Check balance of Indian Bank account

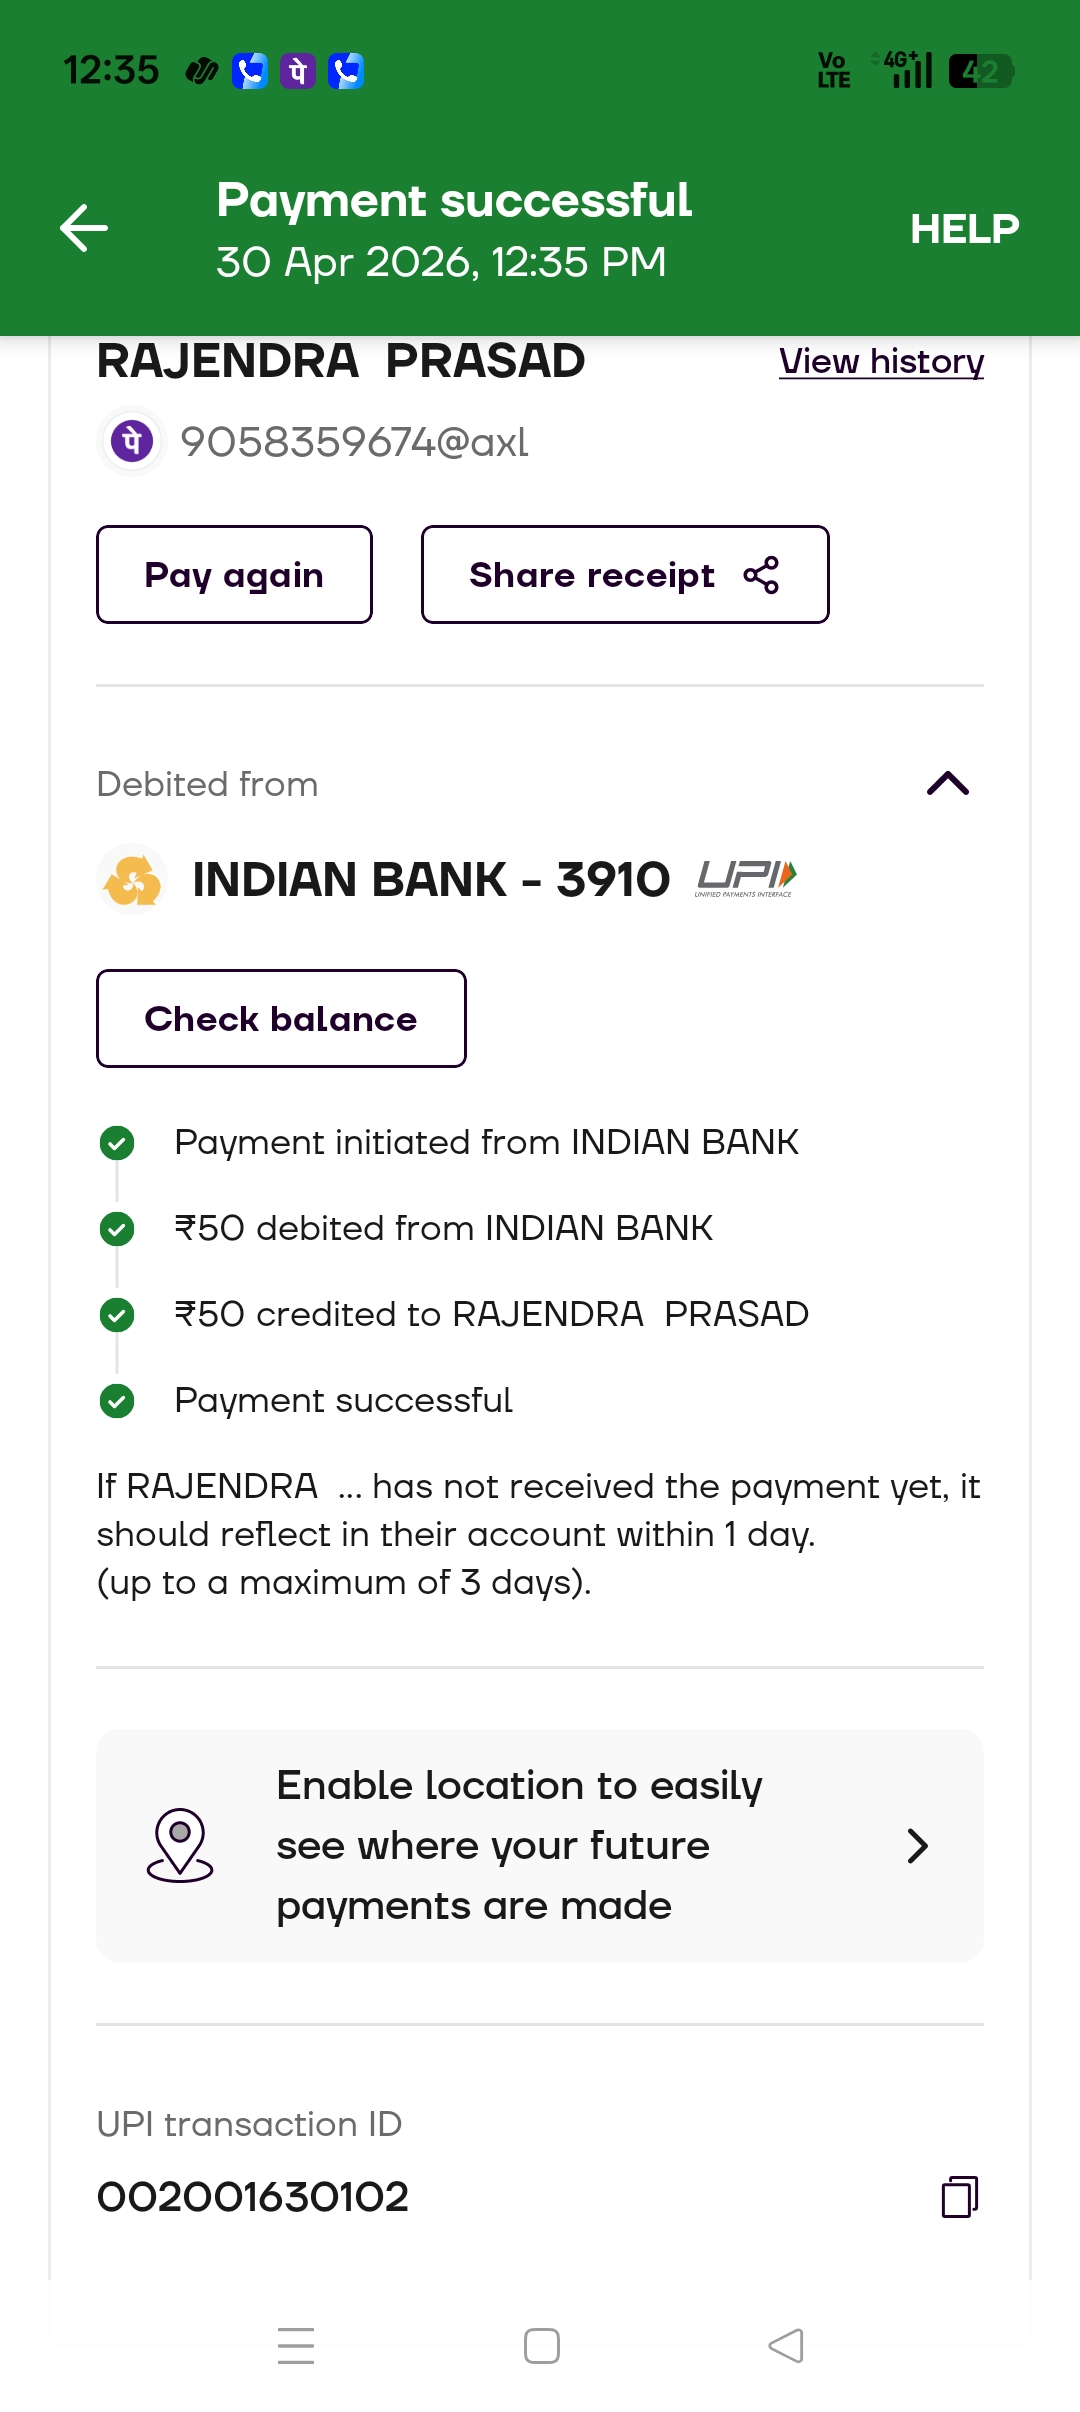(281, 1019)
